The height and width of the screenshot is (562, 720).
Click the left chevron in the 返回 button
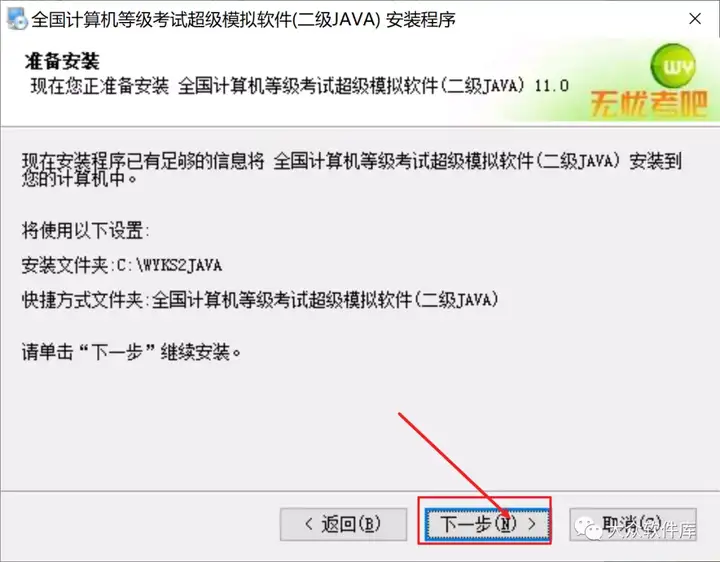309,524
